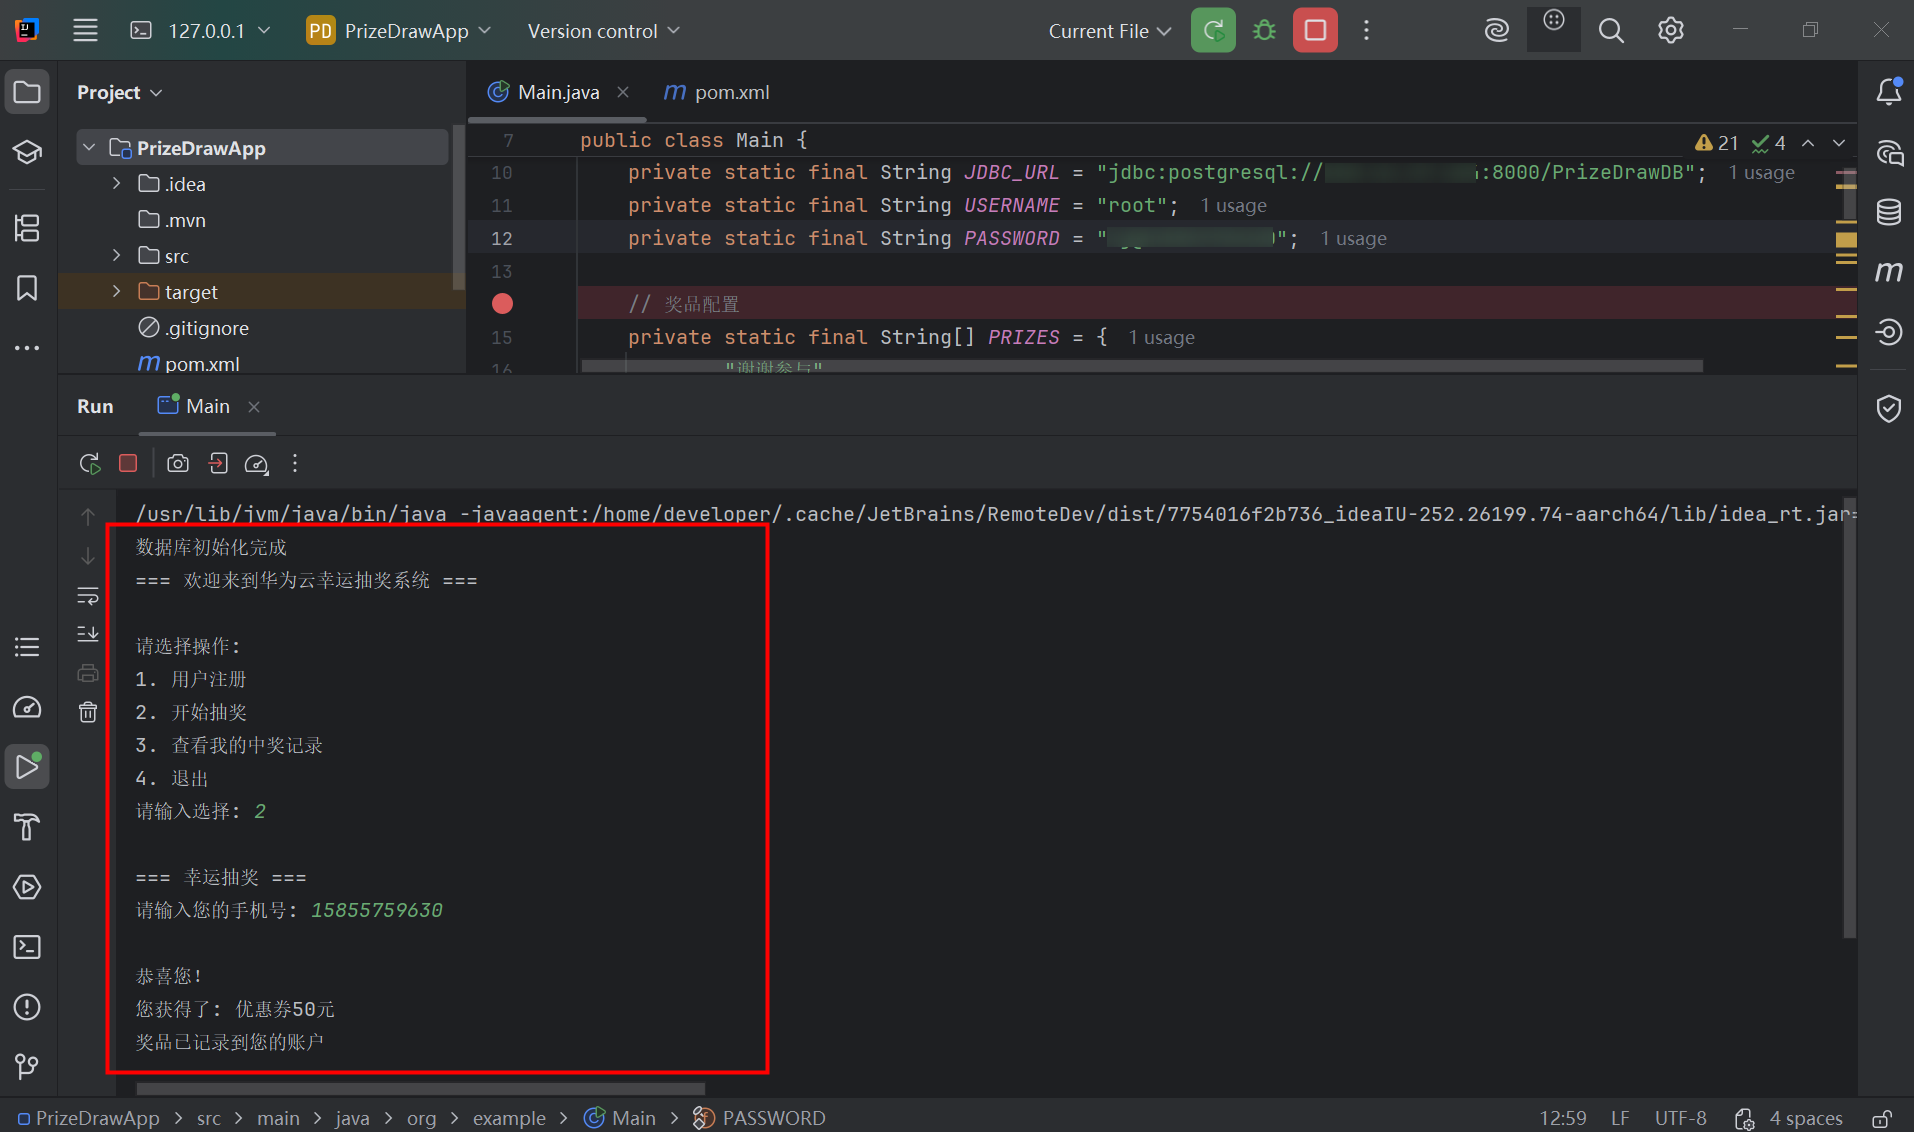Expand the src folder in project tree
The image size is (1914, 1132).
coord(117,256)
